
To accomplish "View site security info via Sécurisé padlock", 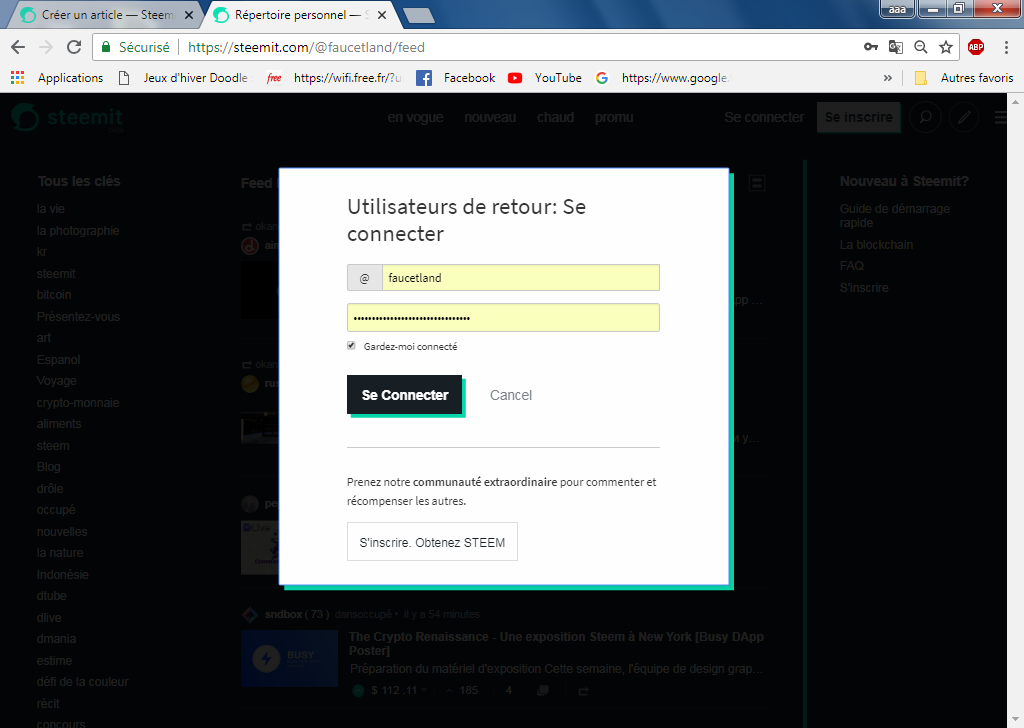I will (135, 47).
